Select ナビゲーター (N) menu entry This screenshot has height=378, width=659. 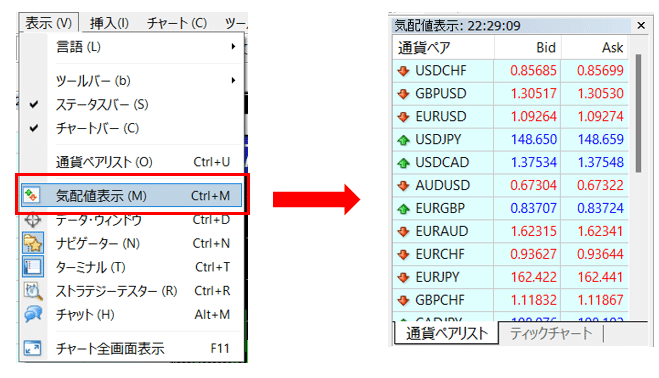pyautogui.click(x=131, y=243)
